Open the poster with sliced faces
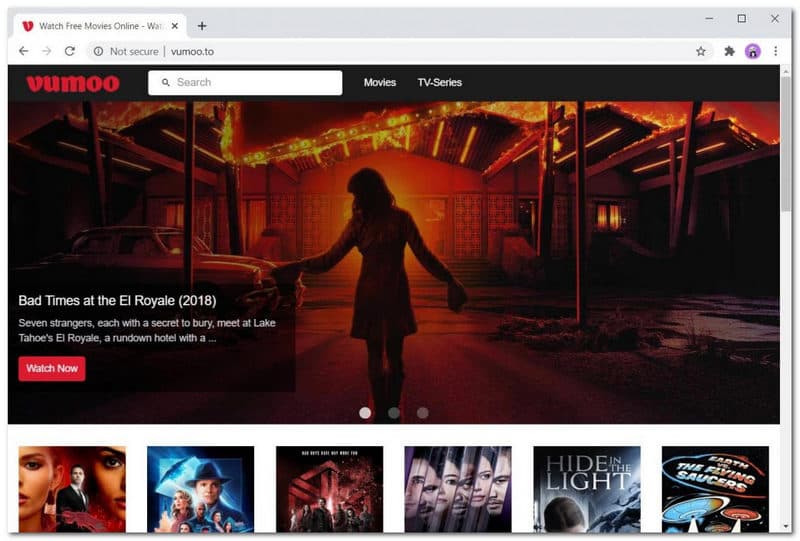Screen dimensions: 800x541 [458, 489]
